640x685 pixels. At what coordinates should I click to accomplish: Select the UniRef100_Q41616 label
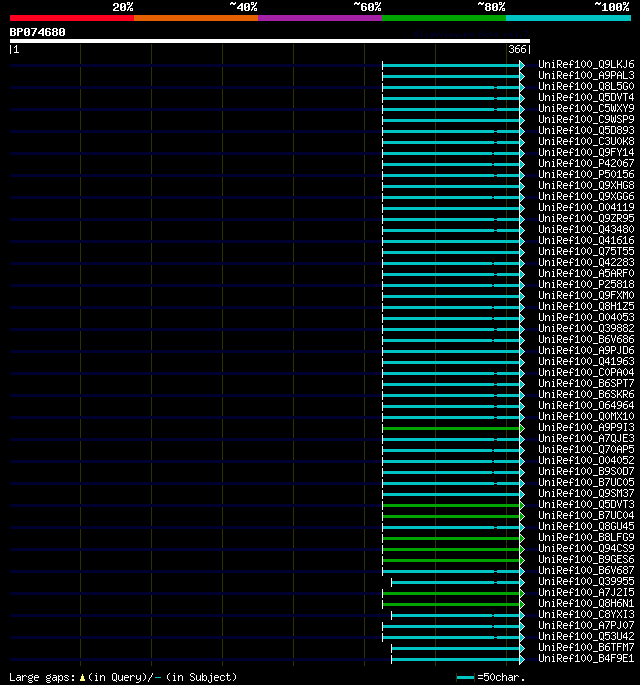[x=586, y=240]
